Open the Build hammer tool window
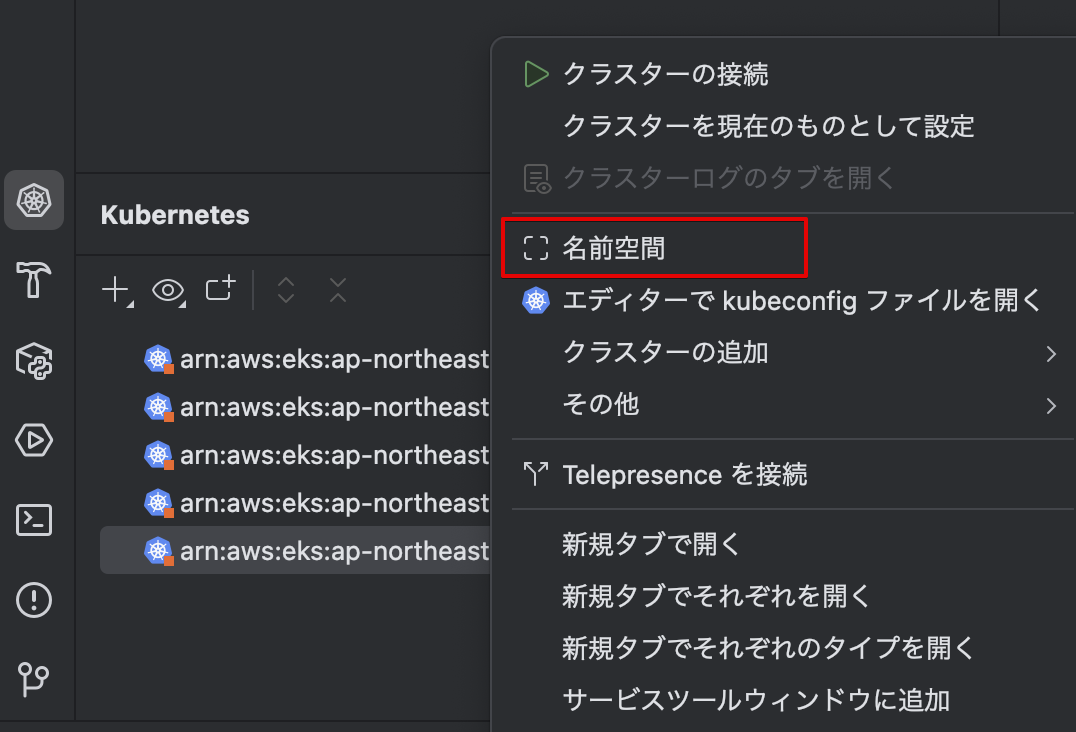 click(x=34, y=280)
